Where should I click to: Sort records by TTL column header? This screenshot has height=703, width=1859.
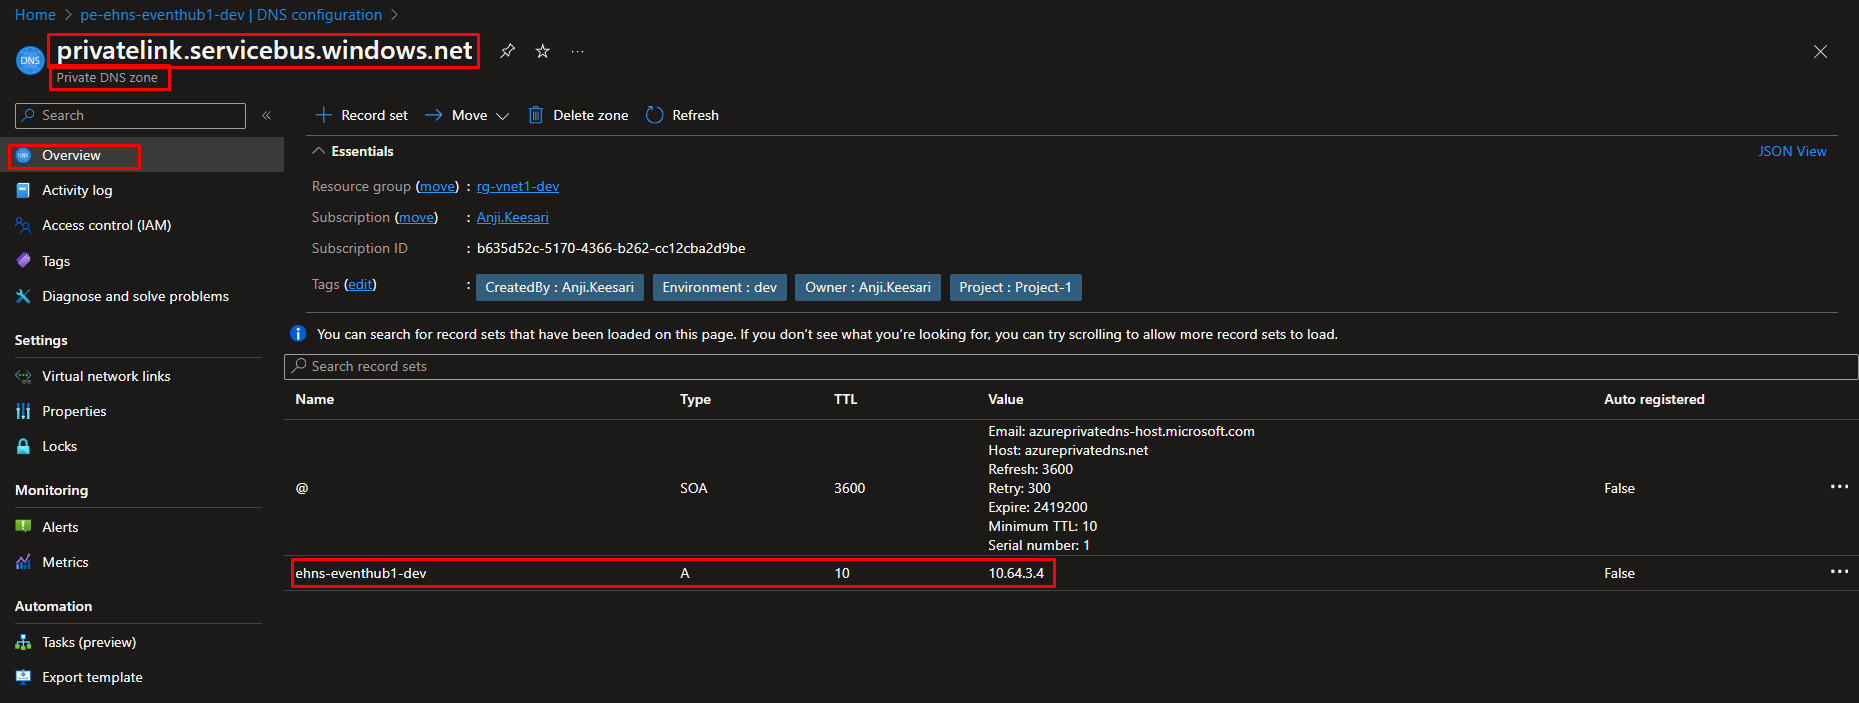tap(846, 399)
